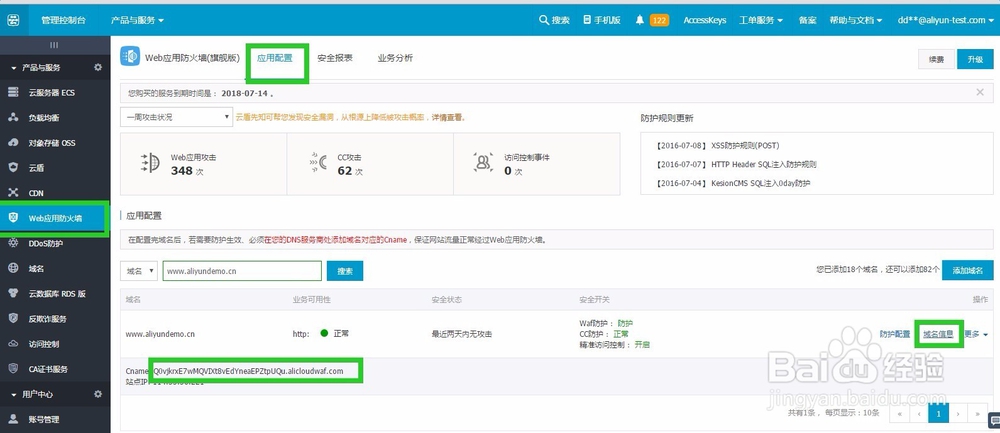Select the Web应用防火墙 sidebar item

click(x=54, y=218)
